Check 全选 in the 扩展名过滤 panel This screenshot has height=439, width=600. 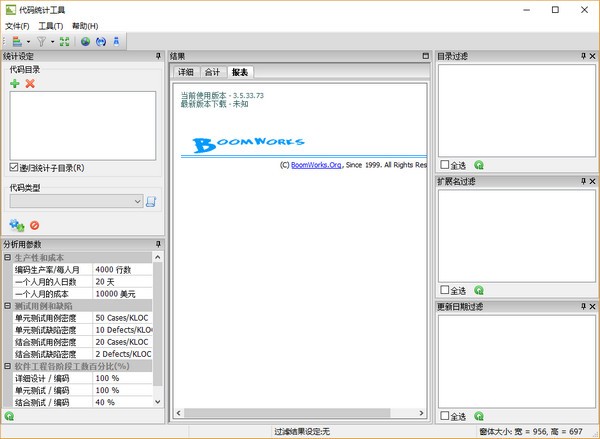pos(444,290)
